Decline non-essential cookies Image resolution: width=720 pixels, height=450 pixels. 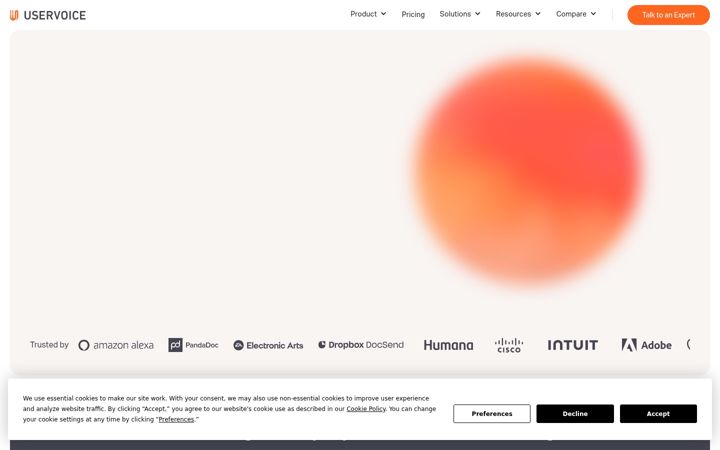[x=575, y=414]
